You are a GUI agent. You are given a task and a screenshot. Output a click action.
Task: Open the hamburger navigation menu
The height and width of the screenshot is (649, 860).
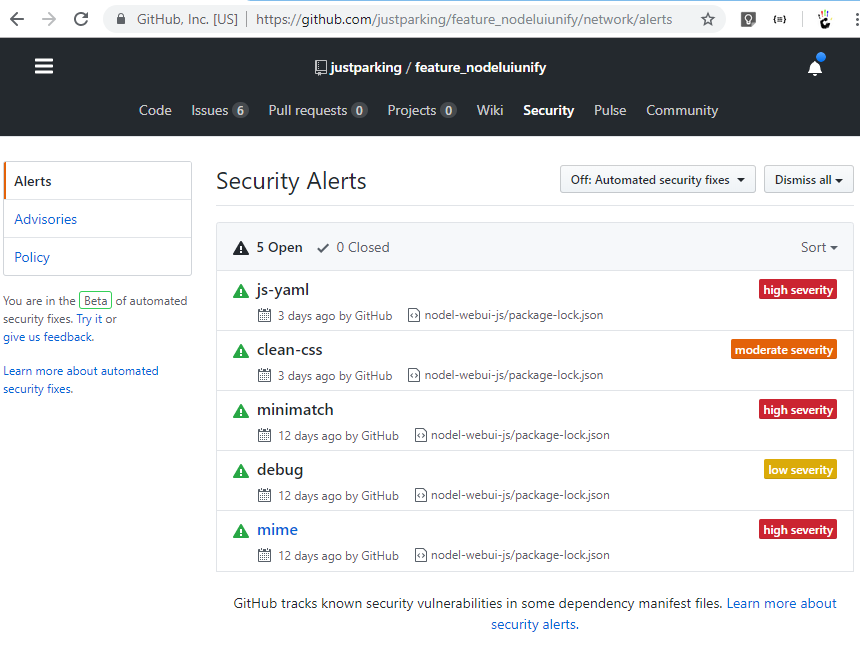click(44, 66)
